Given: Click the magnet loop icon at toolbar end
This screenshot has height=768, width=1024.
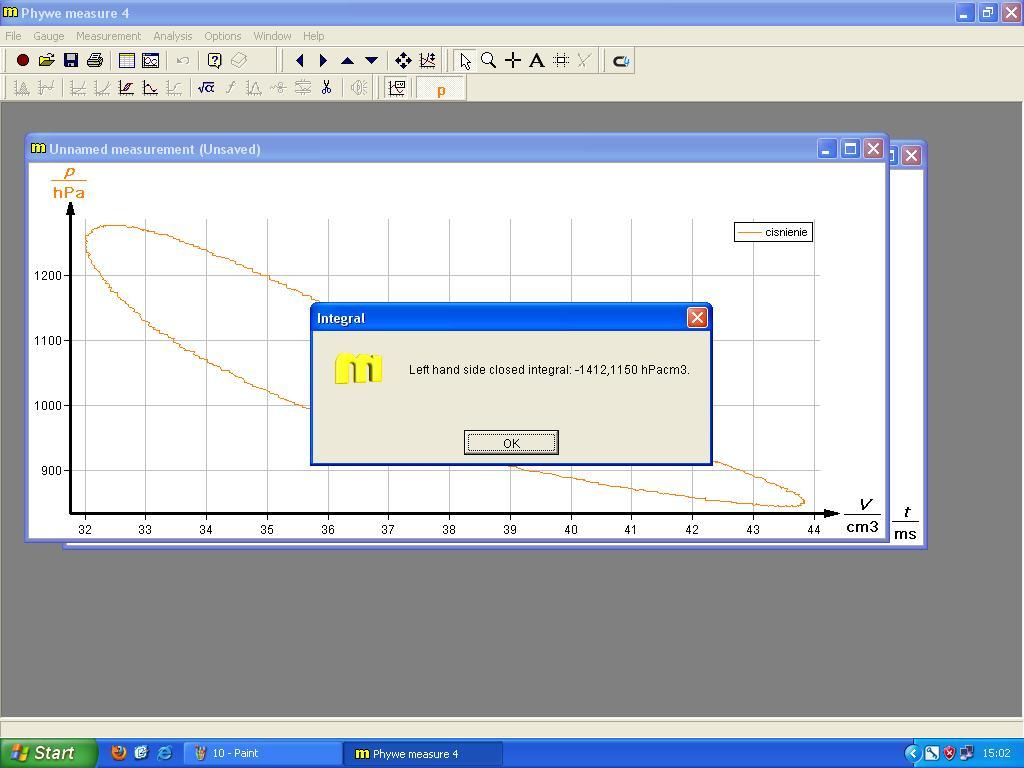Looking at the screenshot, I should coord(620,61).
